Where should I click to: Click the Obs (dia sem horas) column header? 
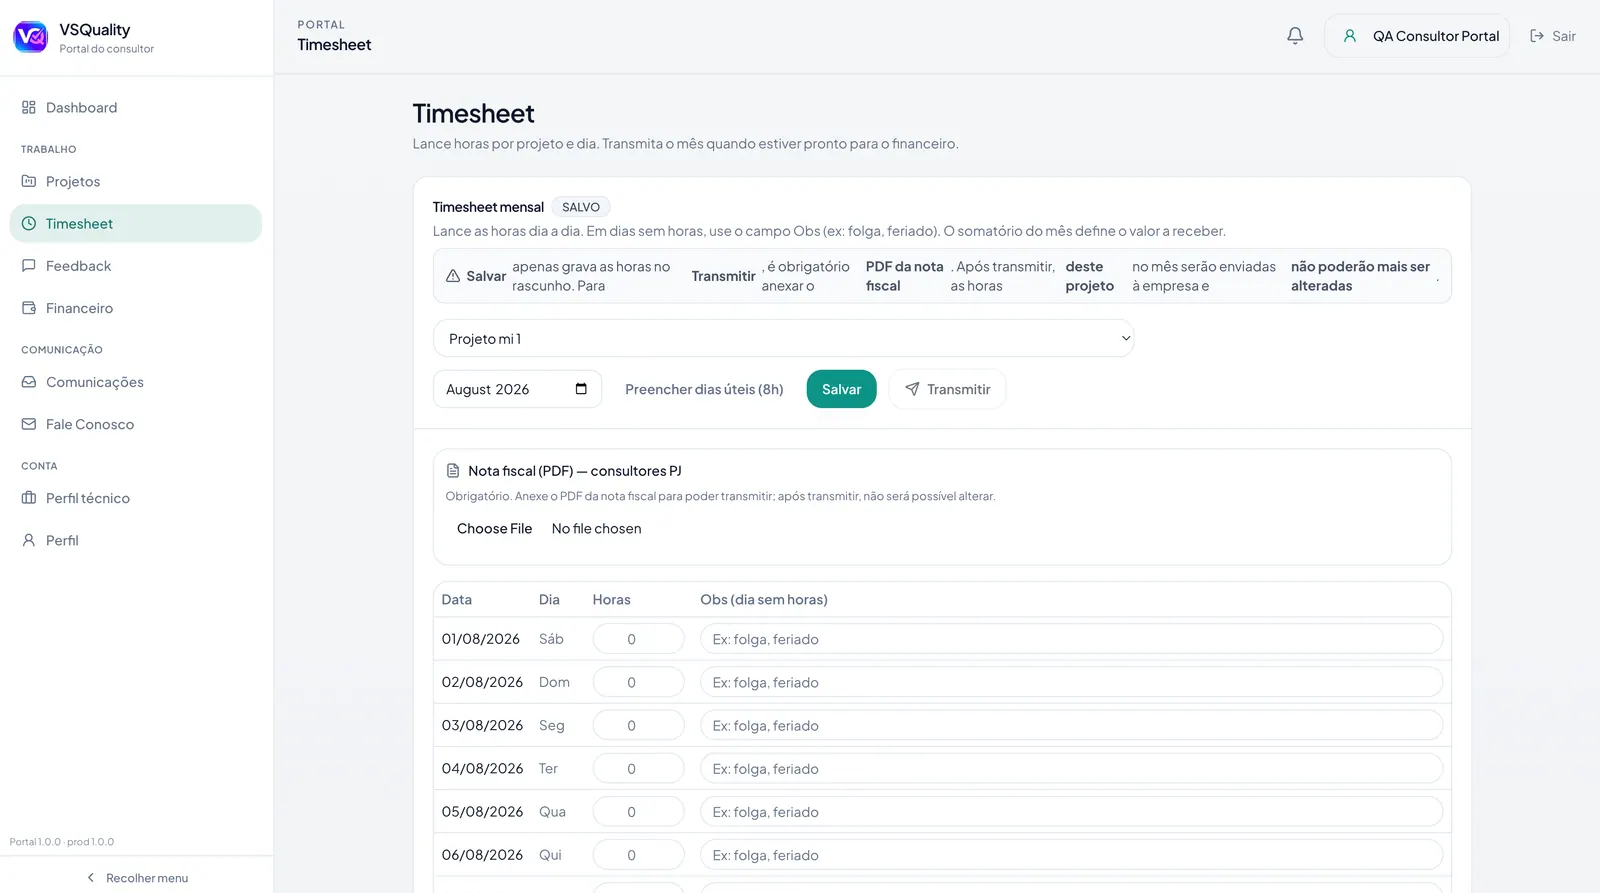(764, 599)
